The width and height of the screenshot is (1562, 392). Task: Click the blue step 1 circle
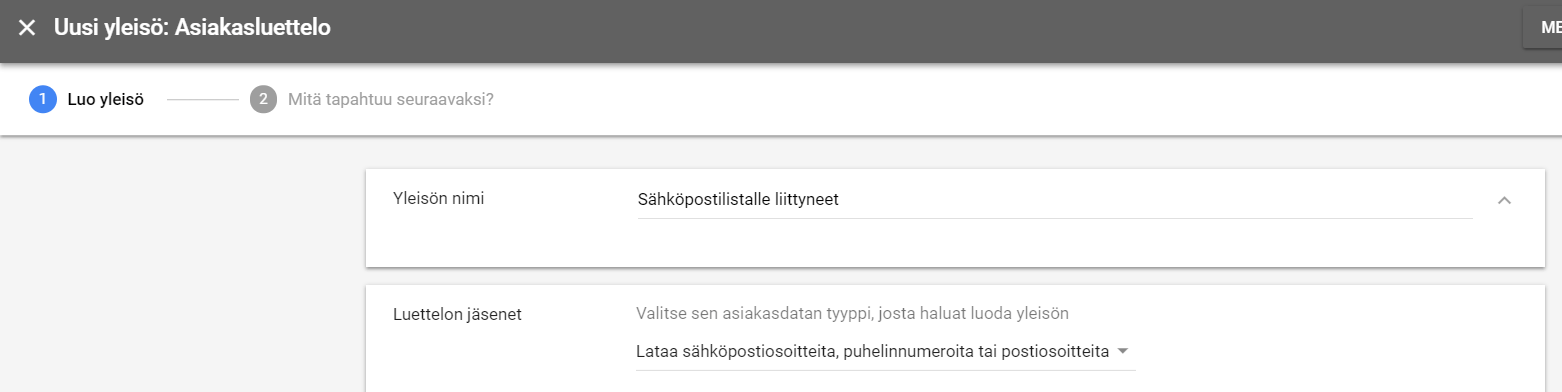(43, 100)
